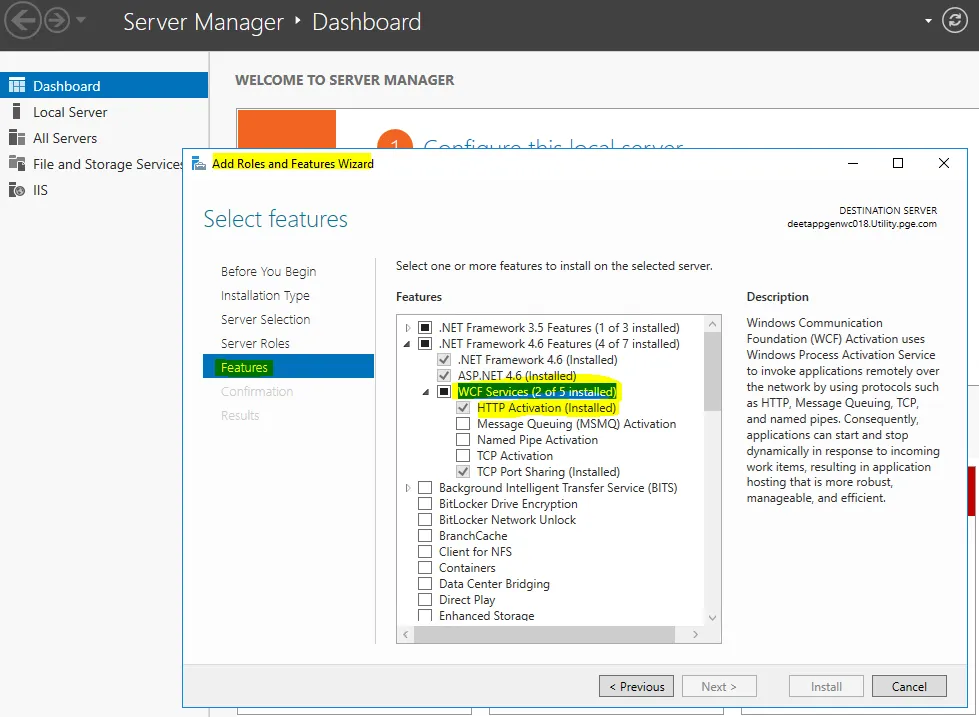Select .NET Framework 4.6 (Installed) row text

(537, 360)
